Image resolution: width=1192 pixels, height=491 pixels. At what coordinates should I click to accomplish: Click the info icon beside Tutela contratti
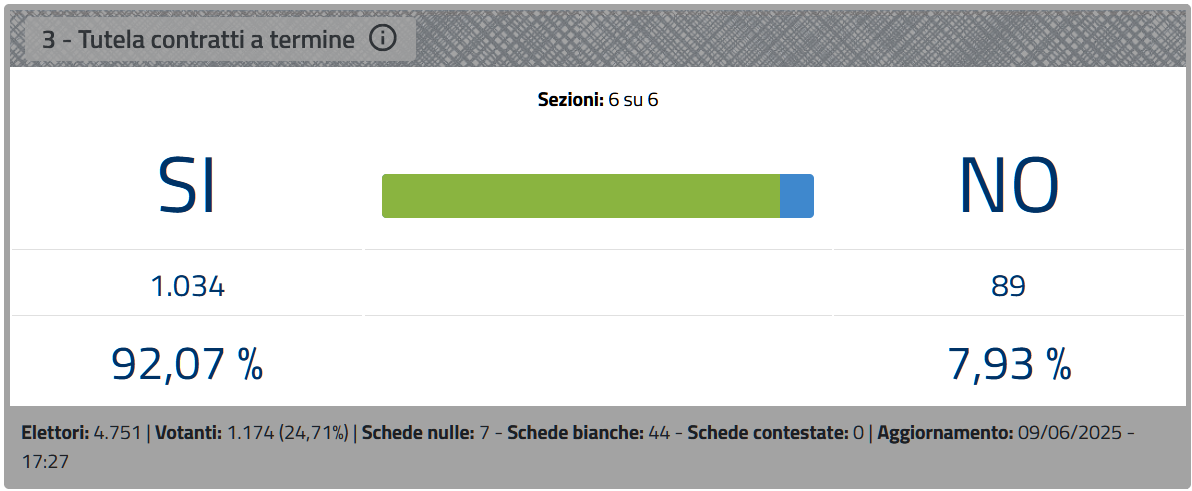click(x=383, y=37)
